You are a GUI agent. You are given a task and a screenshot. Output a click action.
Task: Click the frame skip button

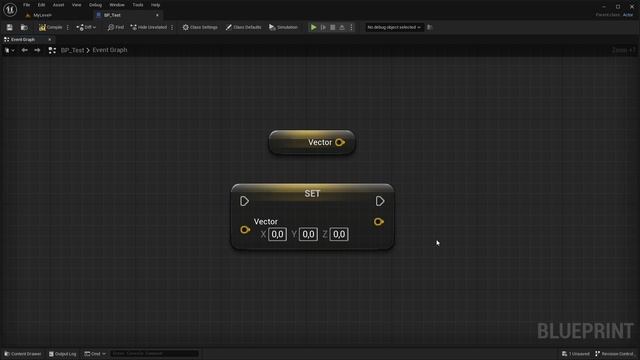coord(323,27)
